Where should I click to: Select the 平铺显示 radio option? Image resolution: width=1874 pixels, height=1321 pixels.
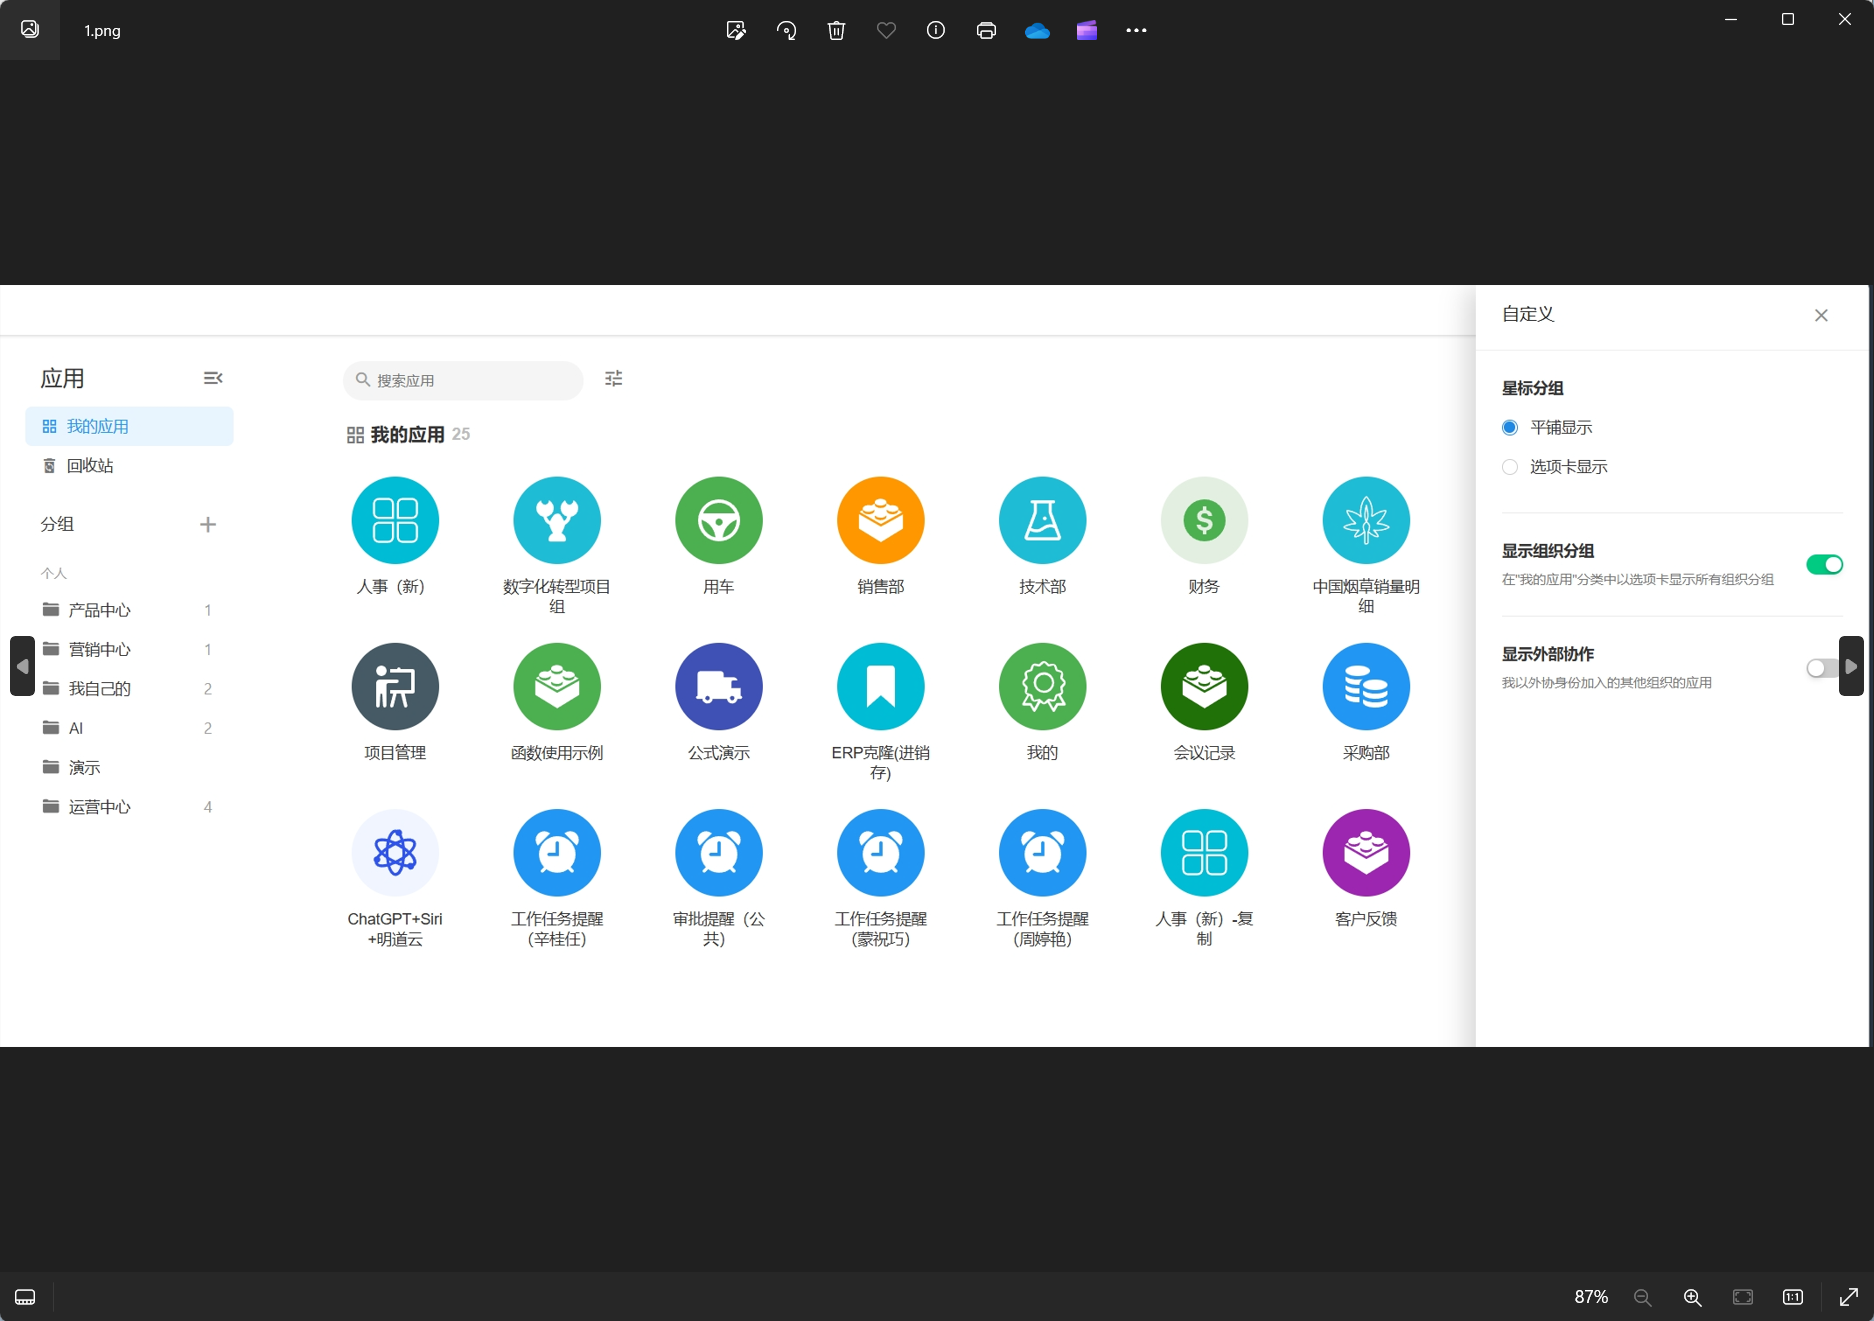[1510, 427]
